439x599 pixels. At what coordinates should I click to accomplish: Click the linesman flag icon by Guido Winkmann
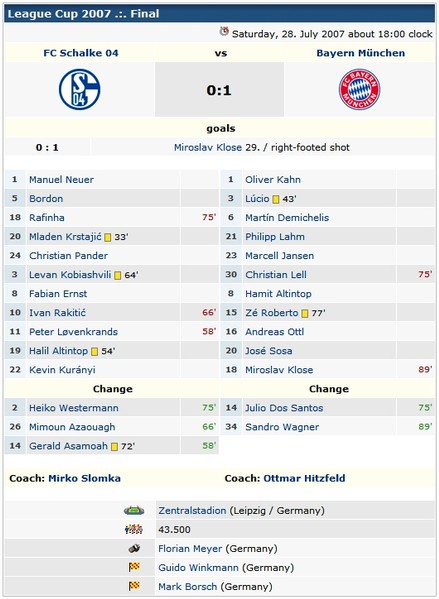(134, 567)
